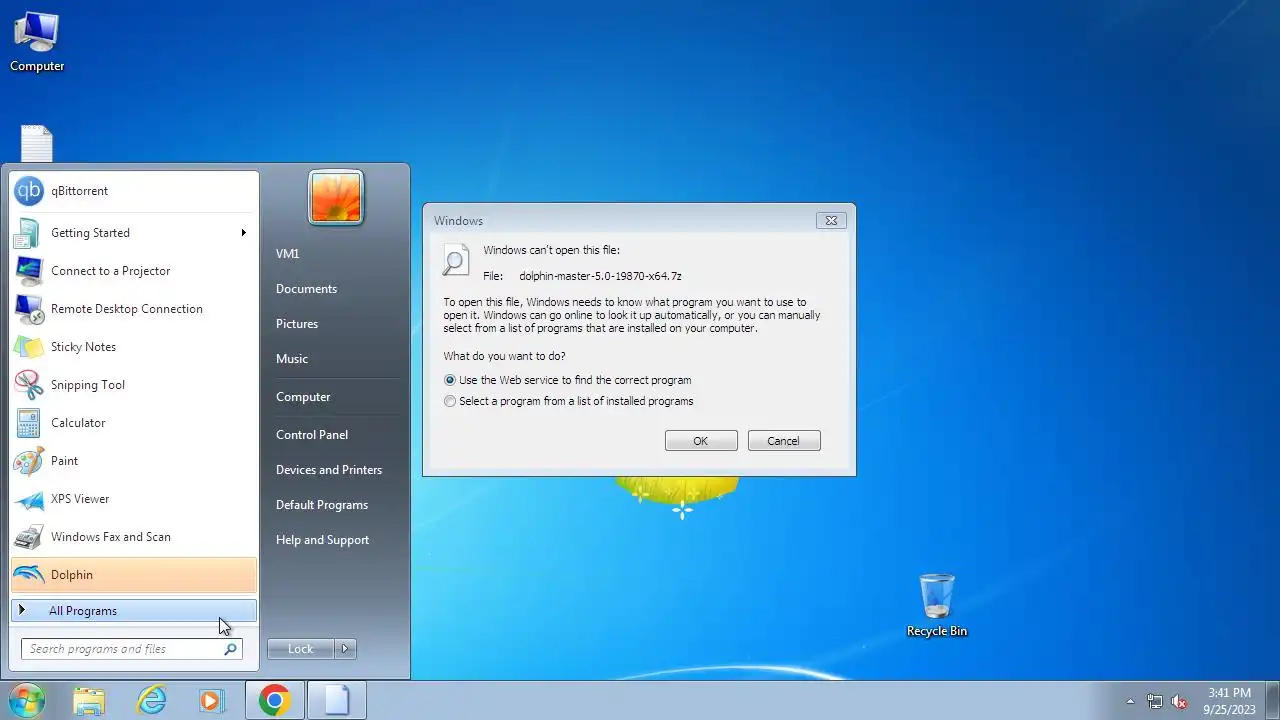Image resolution: width=1280 pixels, height=720 pixels.
Task: Click the user account picture
Action: point(336,197)
